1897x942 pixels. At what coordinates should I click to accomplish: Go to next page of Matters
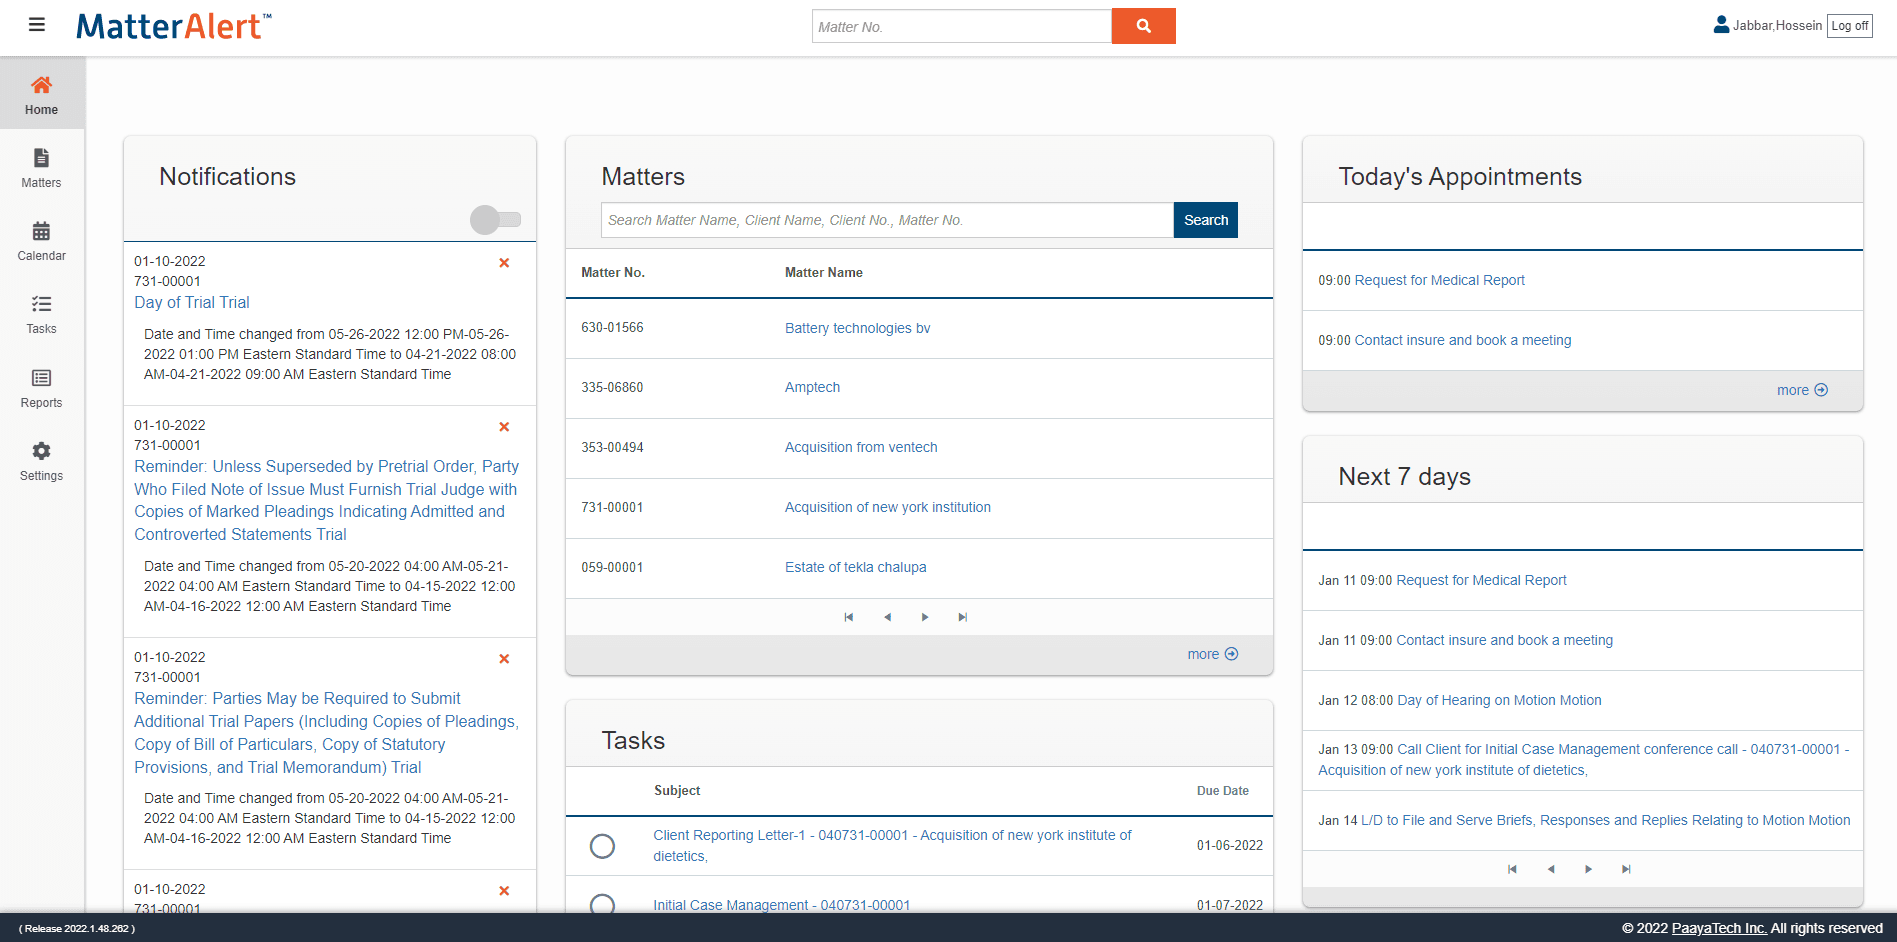(x=925, y=617)
